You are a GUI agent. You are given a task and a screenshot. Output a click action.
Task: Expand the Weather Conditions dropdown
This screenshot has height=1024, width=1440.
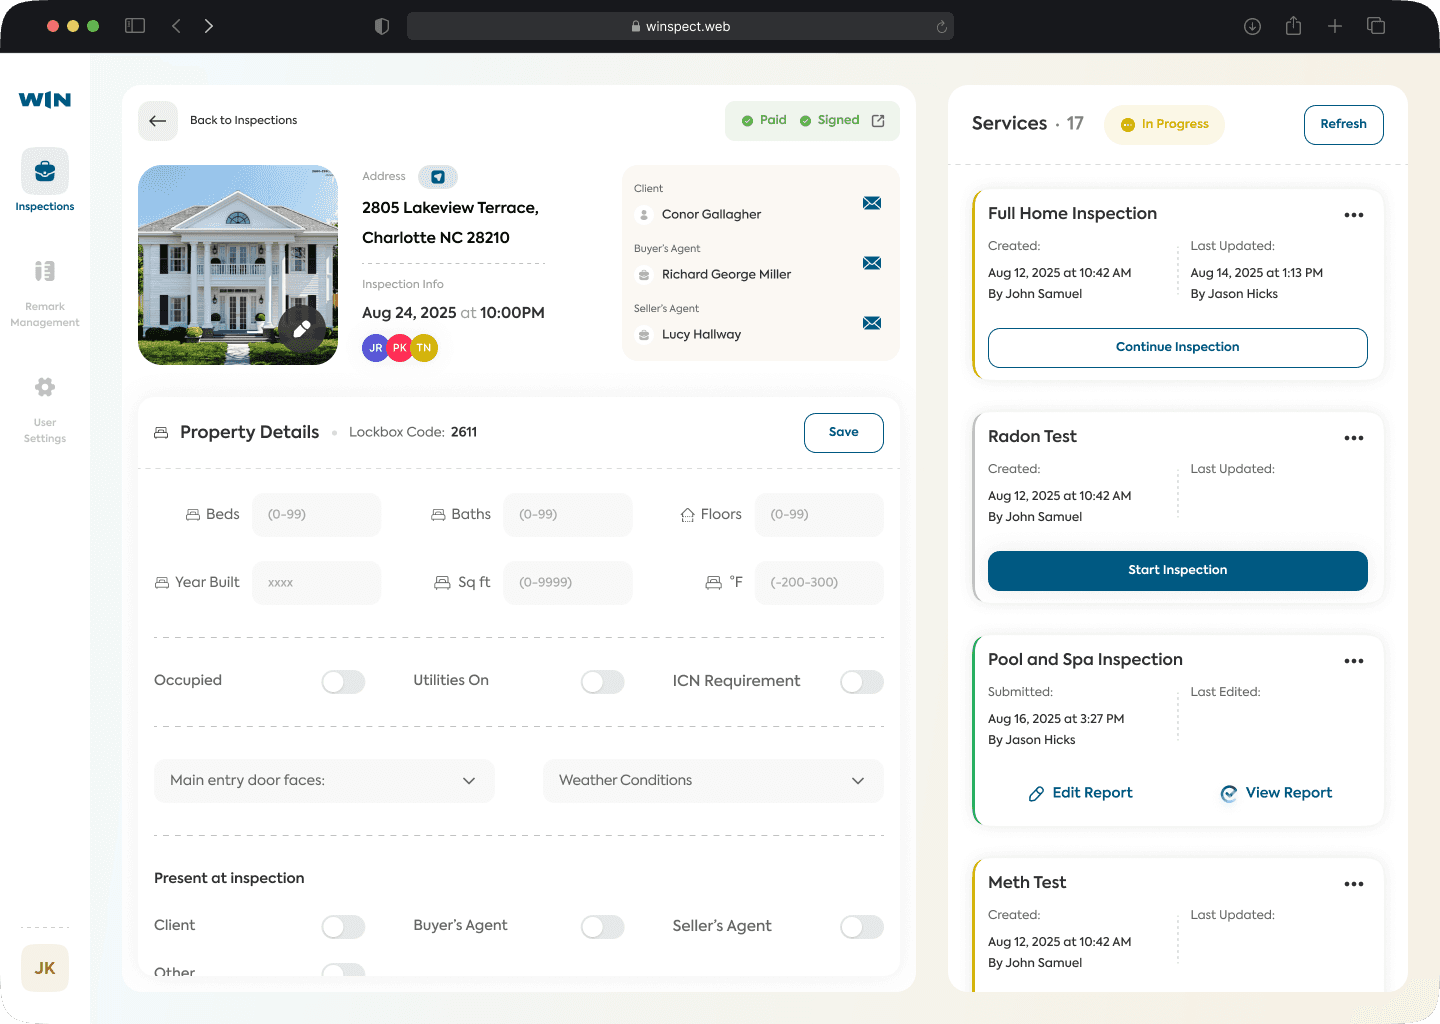point(713,781)
